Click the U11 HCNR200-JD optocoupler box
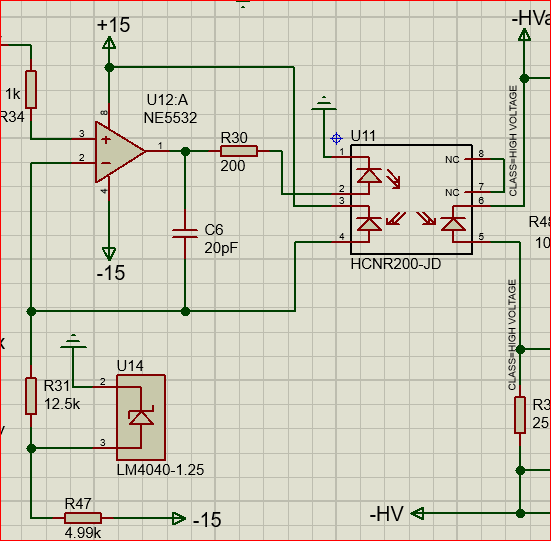Image resolution: width=551 pixels, height=541 pixels. [x=411, y=199]
